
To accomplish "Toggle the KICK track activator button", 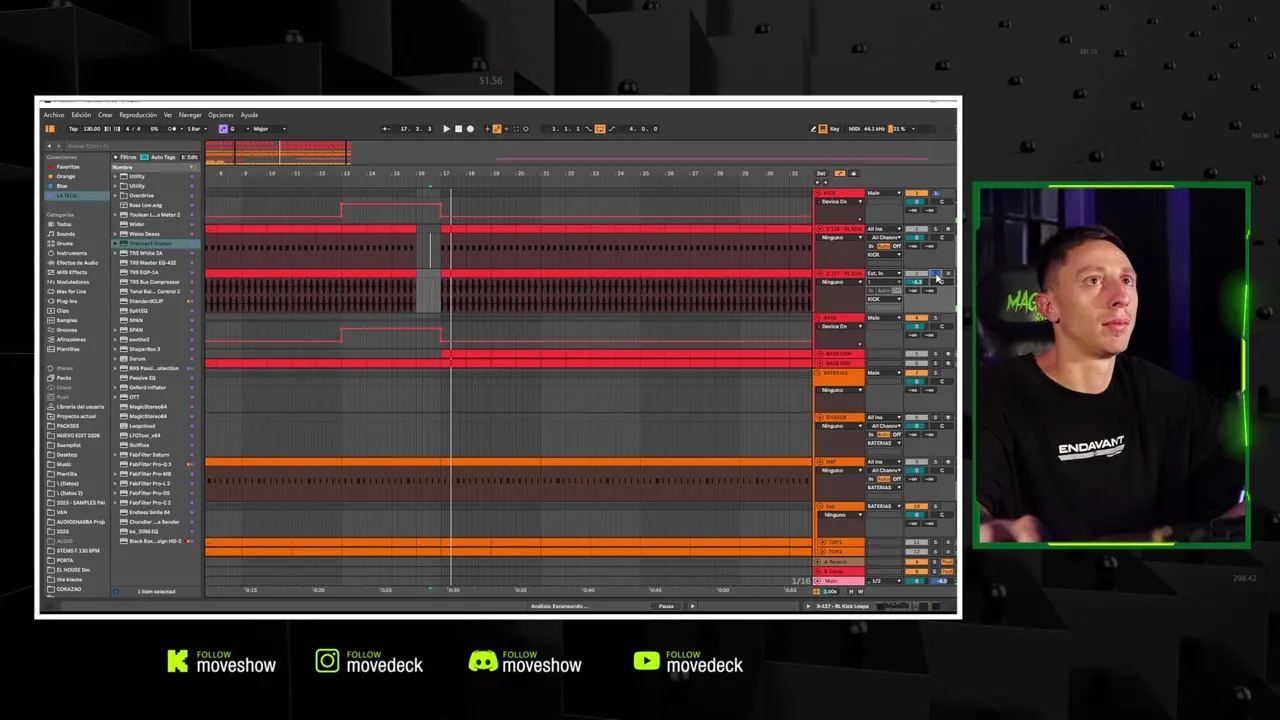I will pyautogui.click(x=917, y=193).
